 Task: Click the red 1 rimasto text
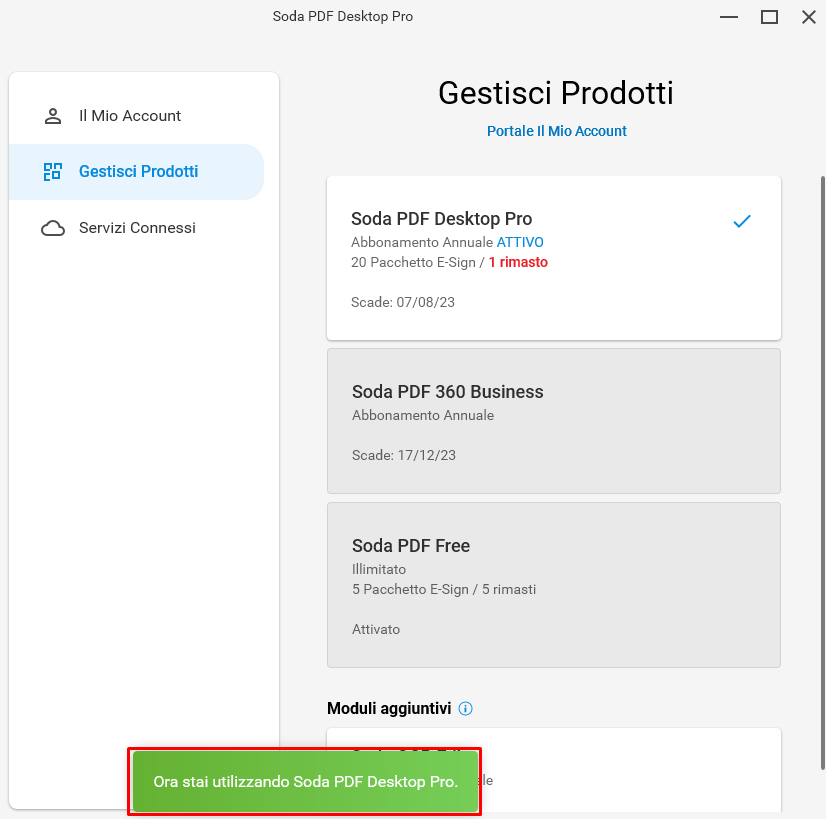point(518,262)
